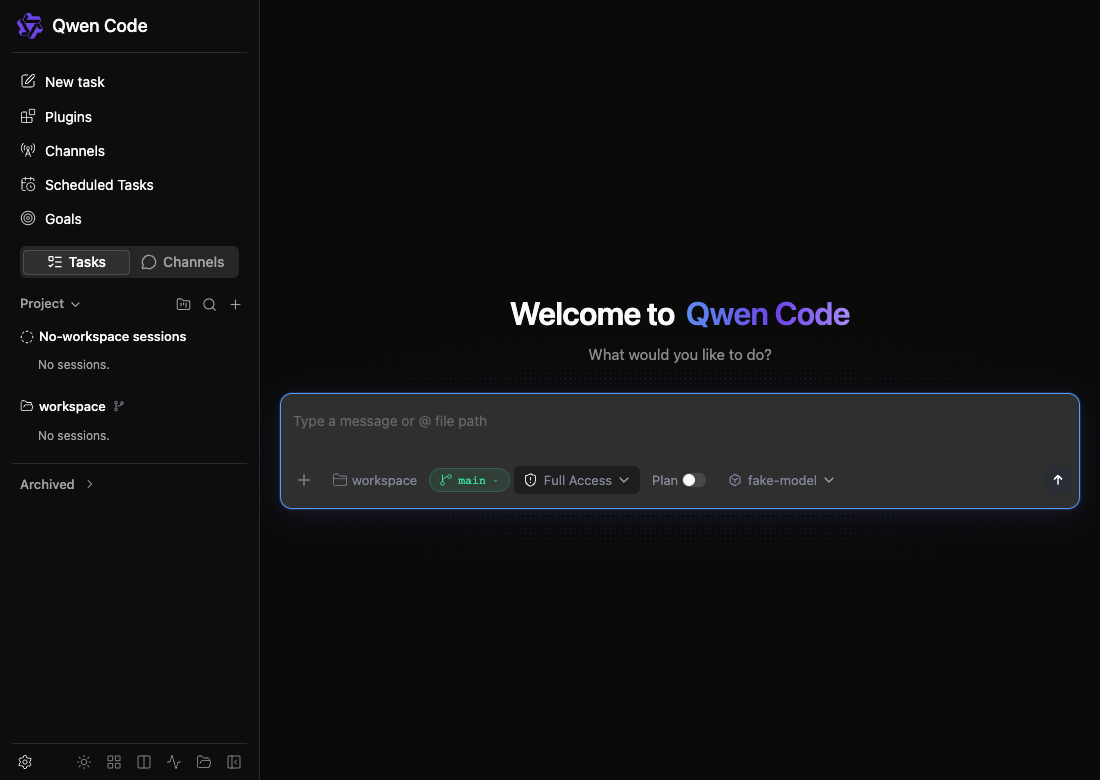Click the Qwen Code logo icon
The image size is (1100, 780).
point(29,26)
